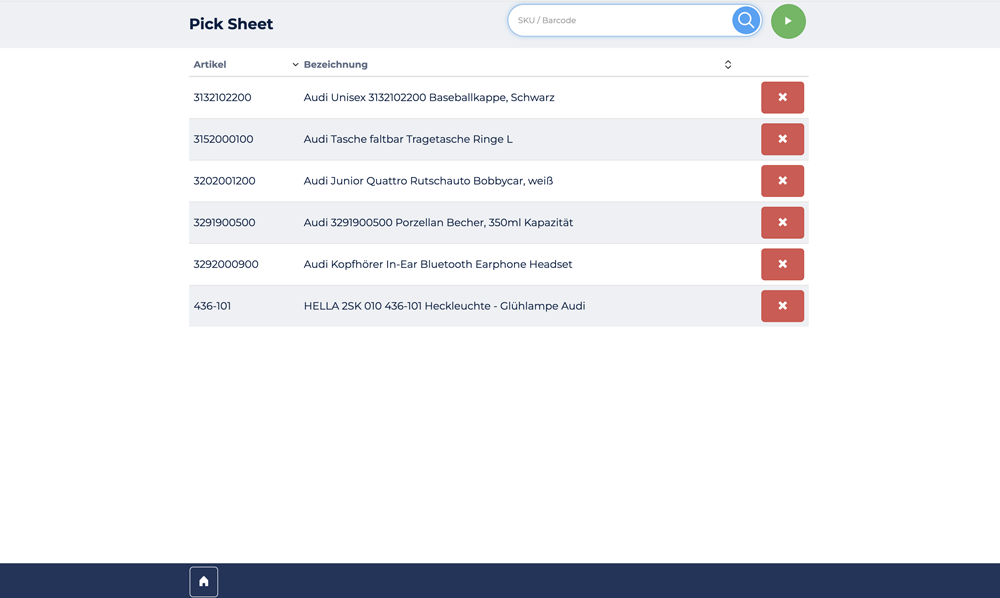Focus the SKU / Barcode input field
The image size is (1000, 598).
pyautogui.click(x=620, y=20)
